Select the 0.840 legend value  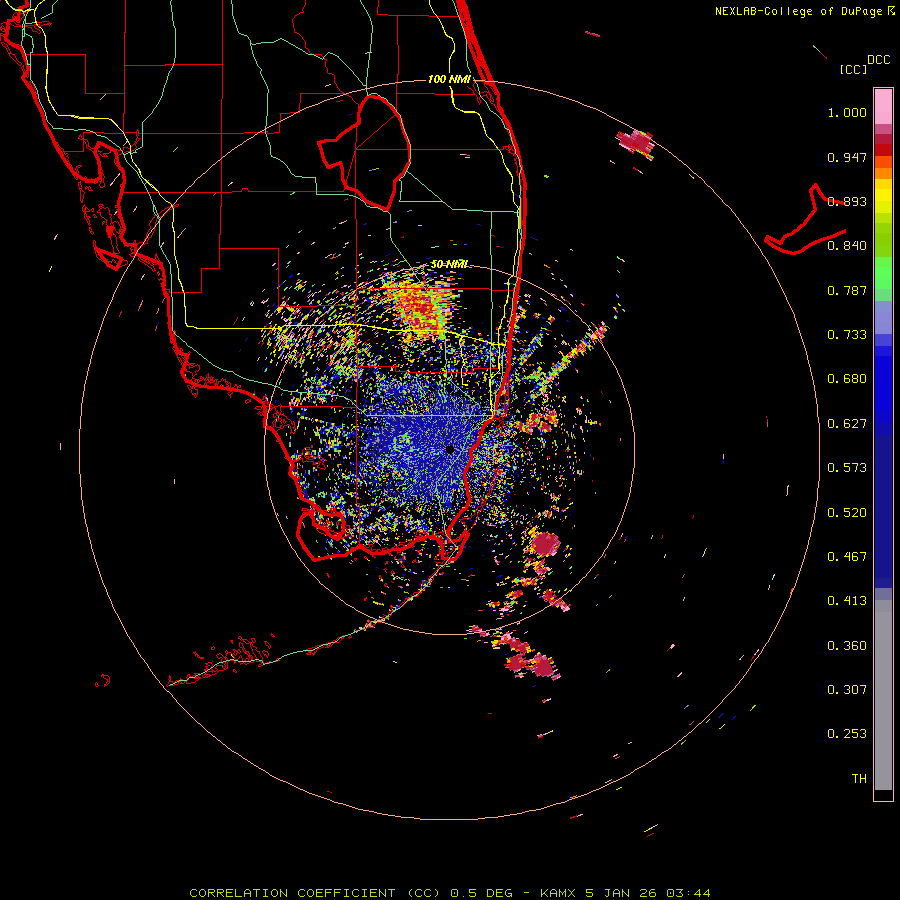(x=847, y=246)
